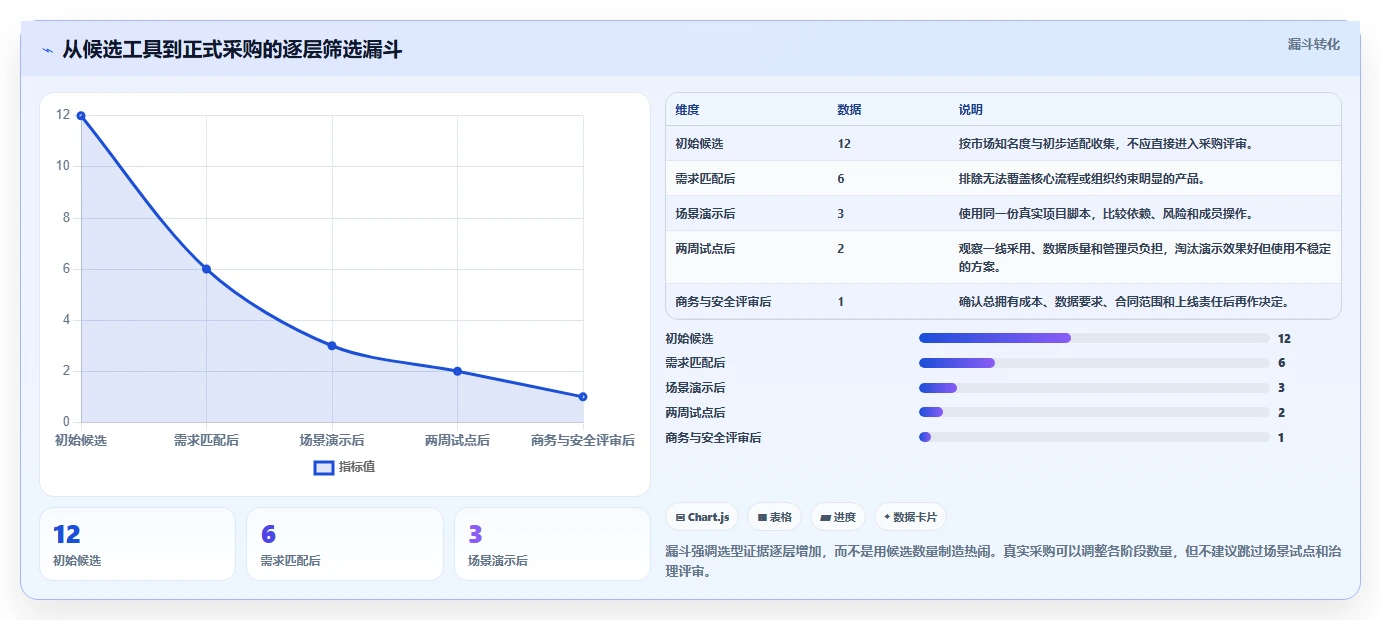Click the description starting 按市场知名度
Viewport: 1381px width, 620px height.
[1105, 144]
